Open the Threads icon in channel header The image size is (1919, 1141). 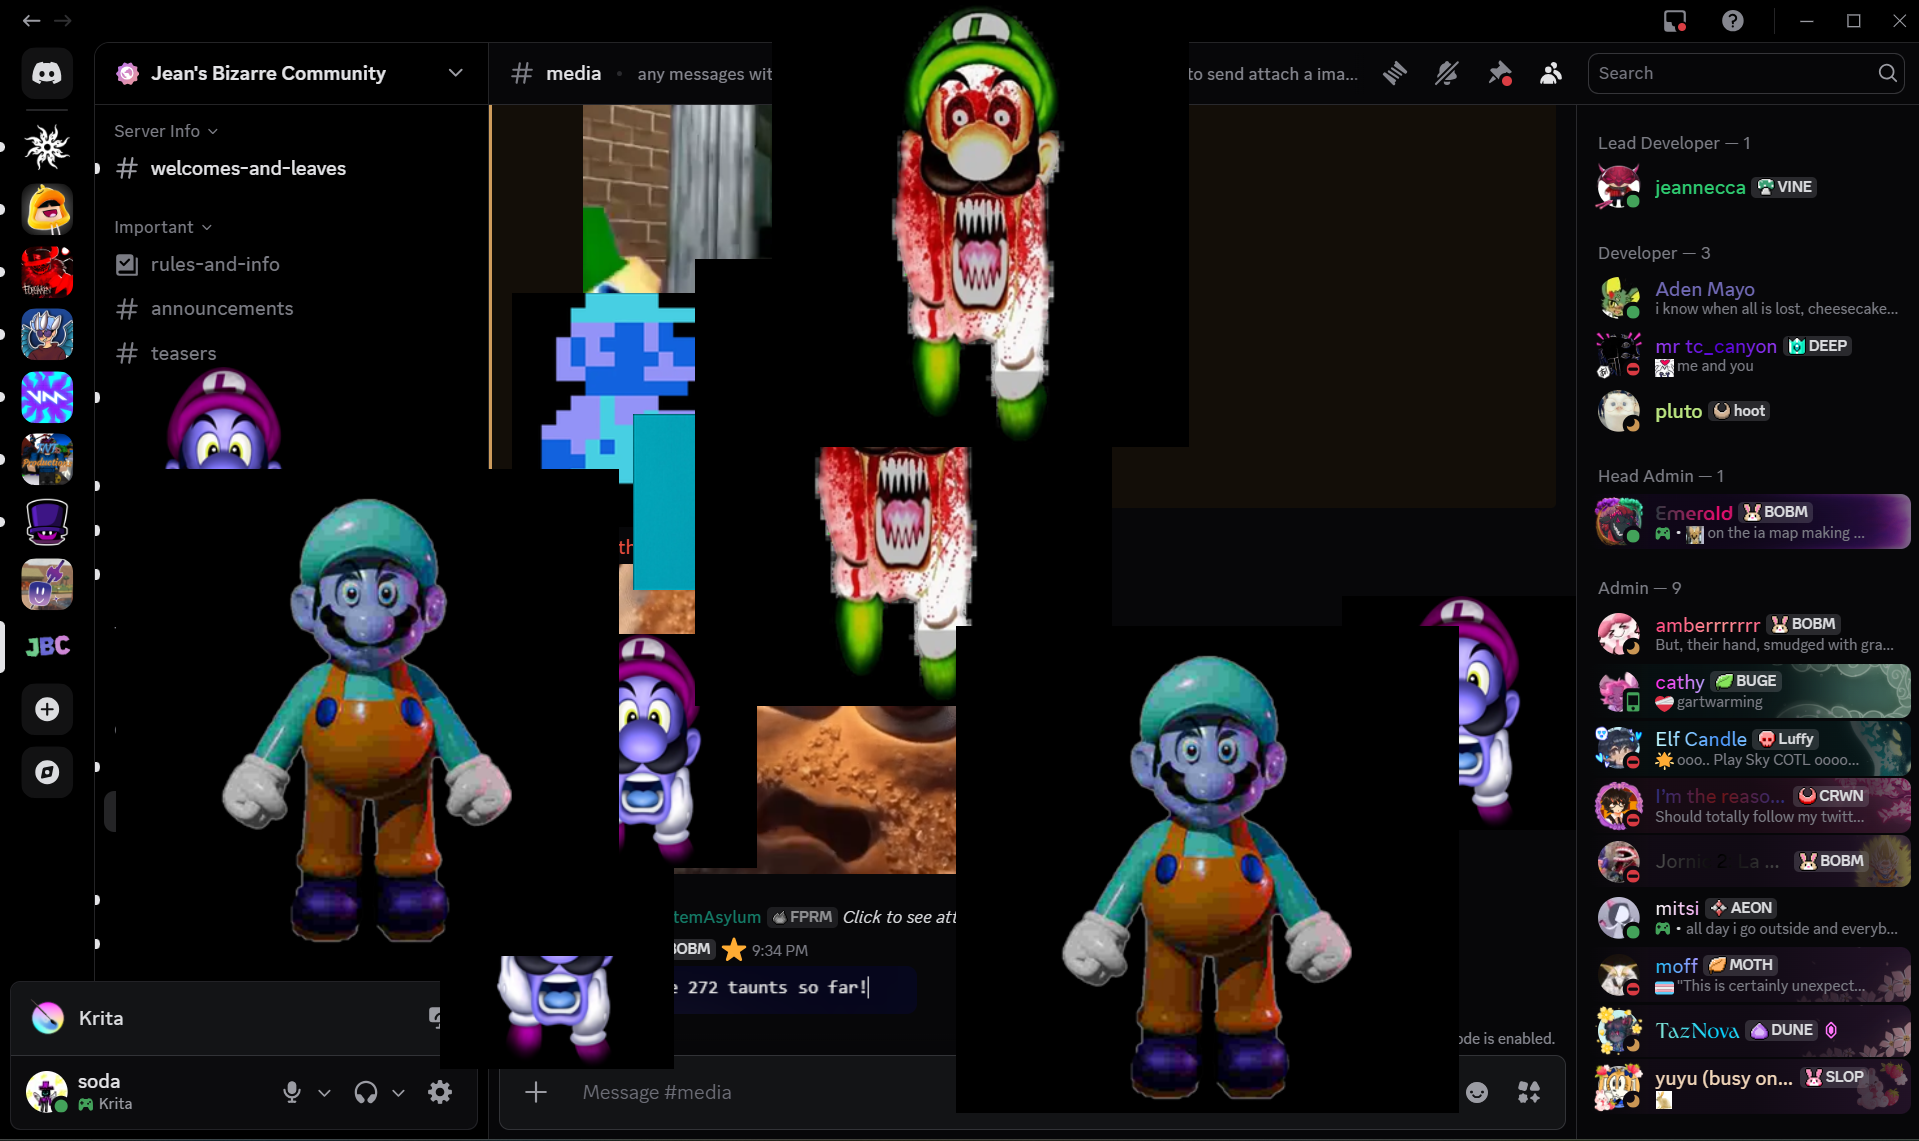click(1395, 73)
